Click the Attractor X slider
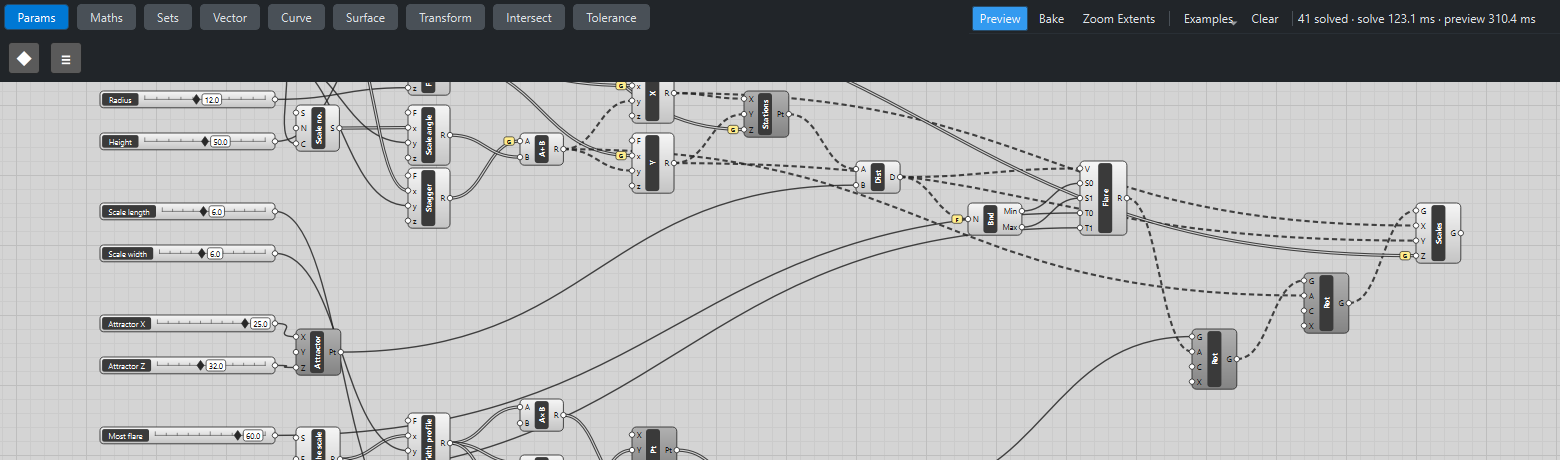This screenshot has width=1560, height=460. pyautogui.click(x=189, y=323)
